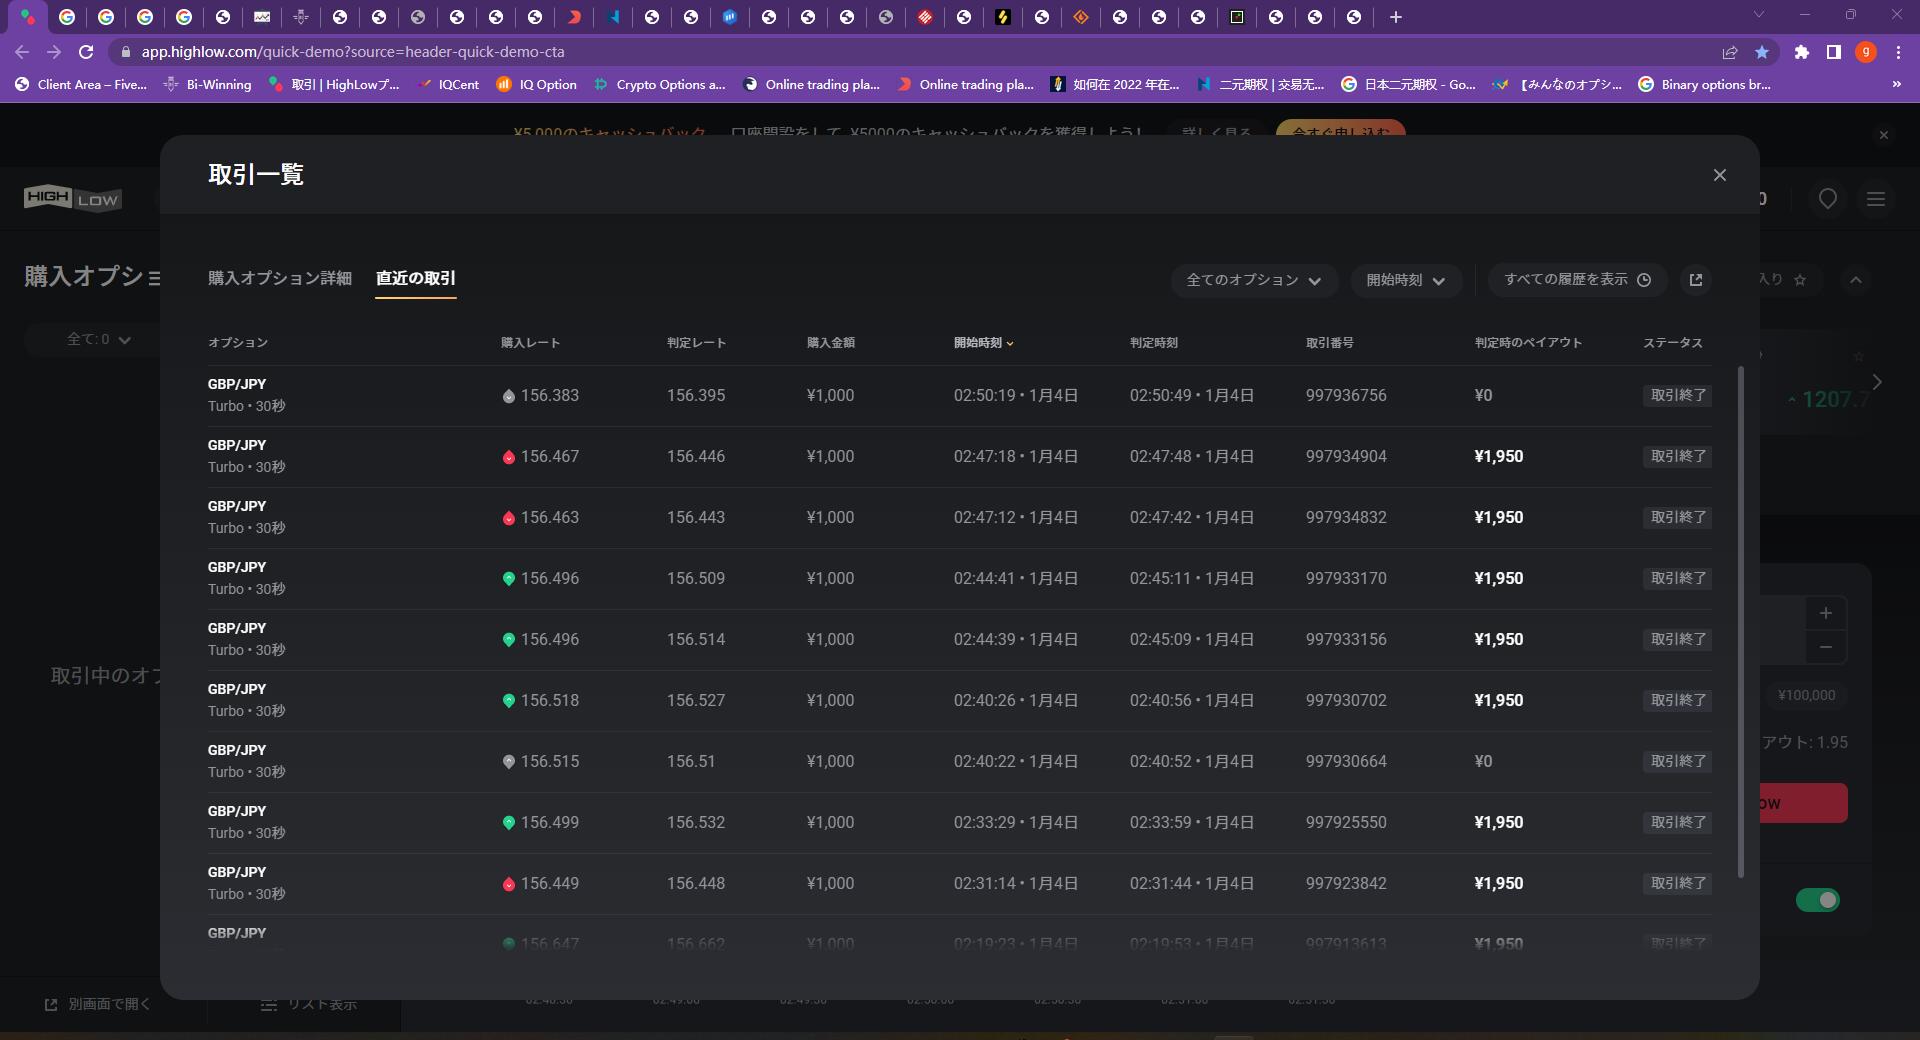Open Chrome side panel icon
Viewport: 1920px width, 1040px height.
coord(1833,52)
